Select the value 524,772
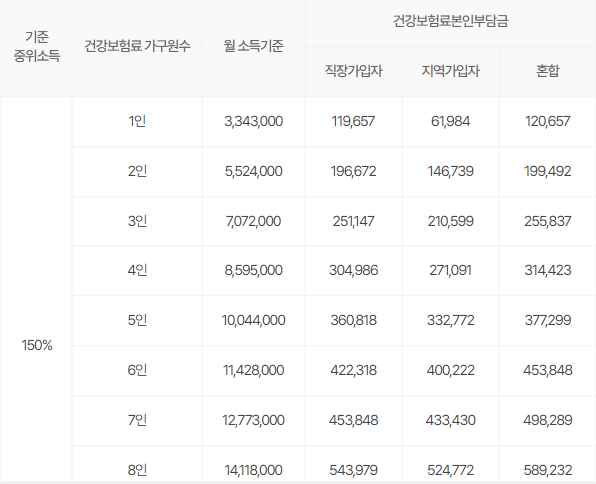The image size is (596, 484). click(x=450, y=470)
